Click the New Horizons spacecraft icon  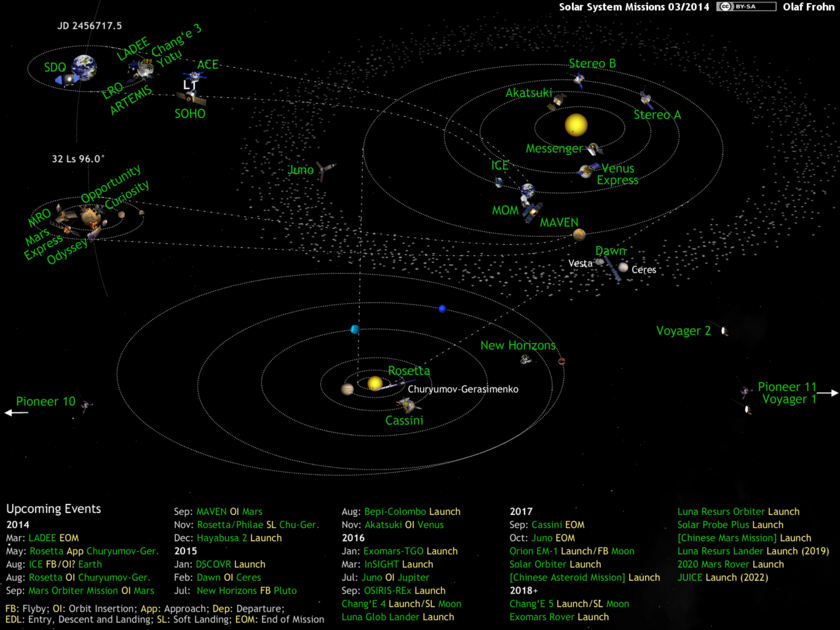click(x=526, y=359)
